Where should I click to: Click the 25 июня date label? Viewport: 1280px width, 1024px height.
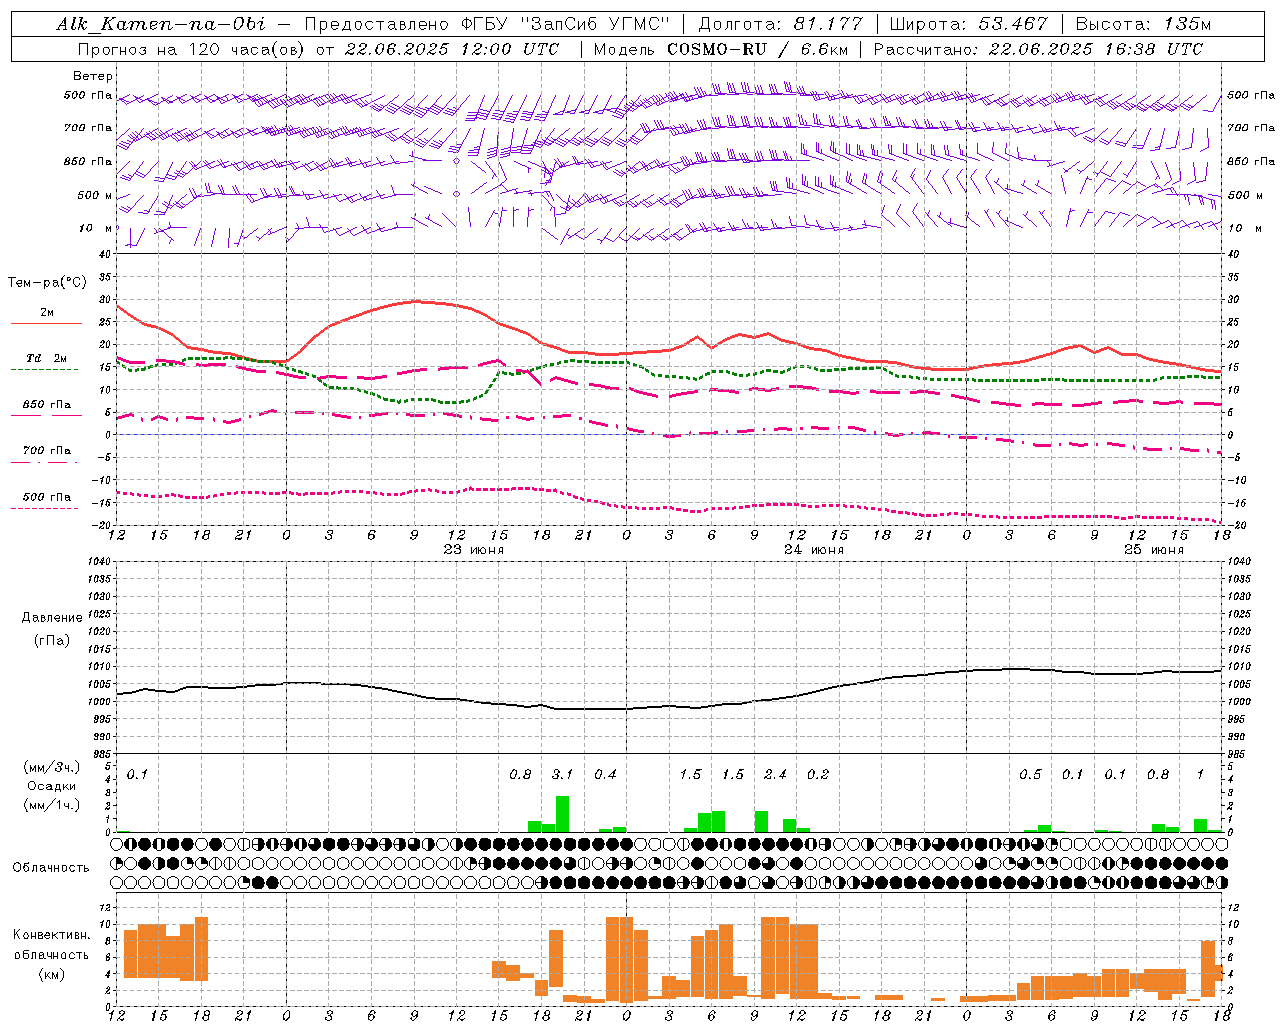click(1153, 550)
